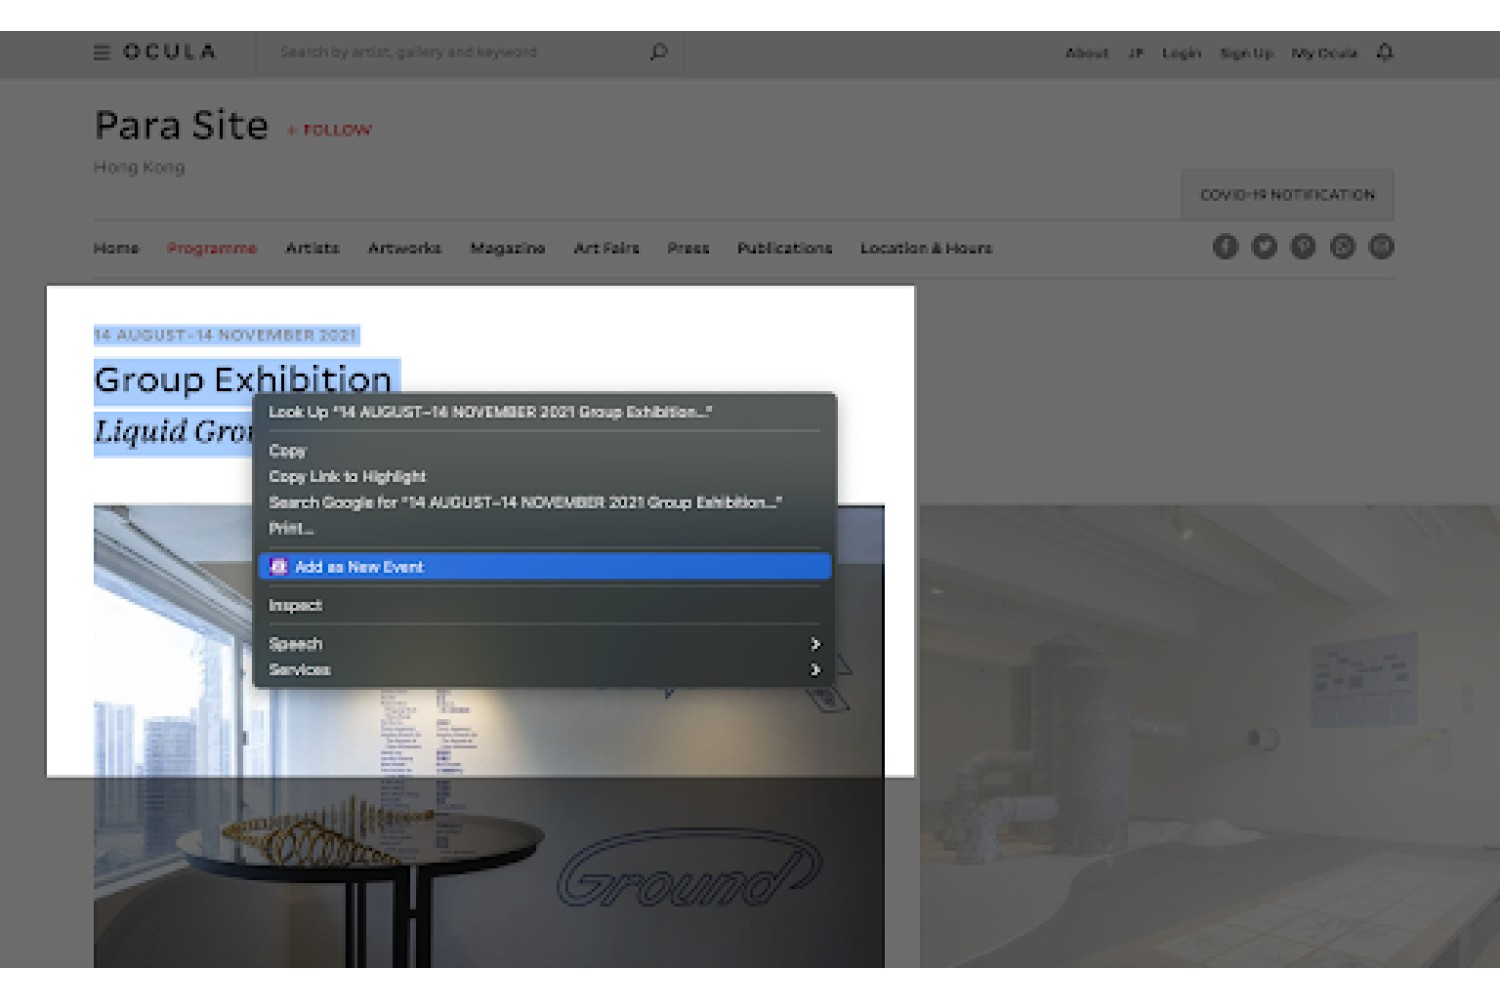
Task: Click the Liquid Ground italic title
Action: tap(173, 432)
